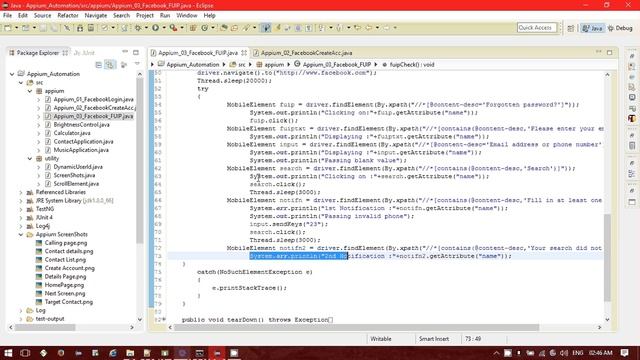640x360 pixels.
Task: Click Smart Insert in the status bar
Action: pyautogui.click(x=433, y=339)
